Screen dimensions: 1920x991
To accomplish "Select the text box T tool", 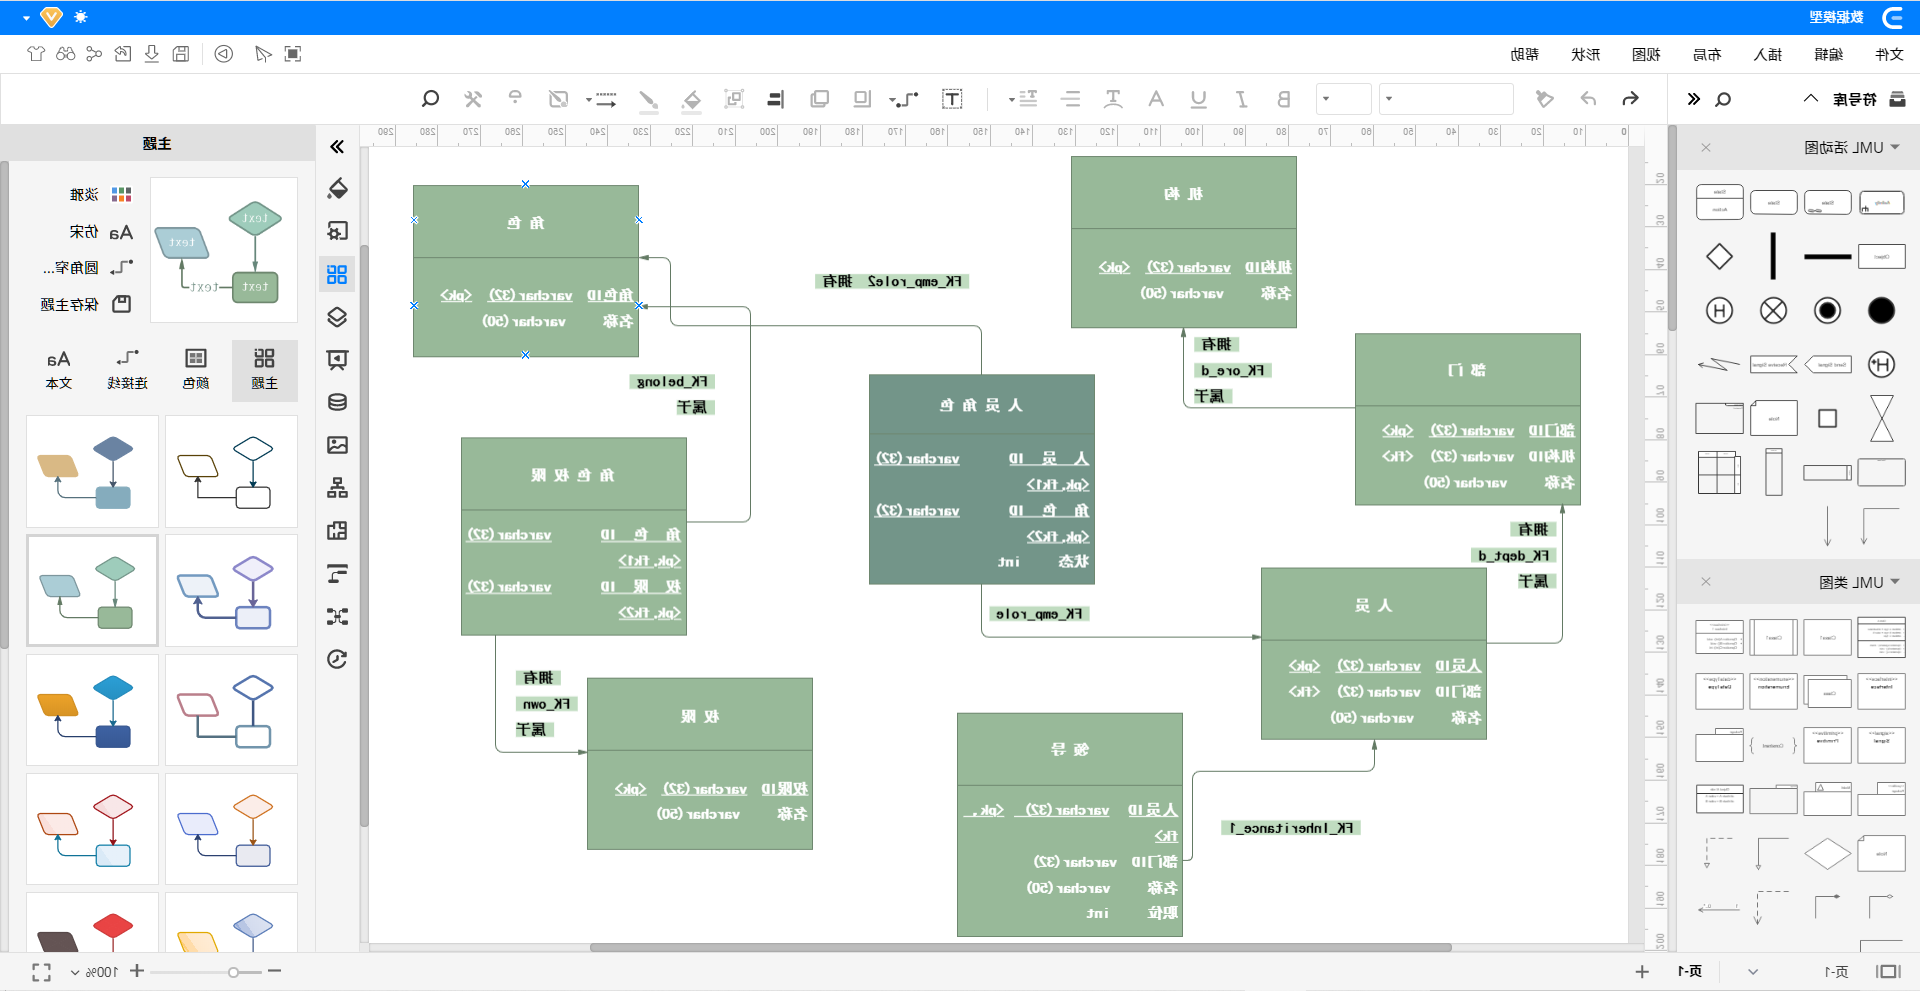I will 952,99.
